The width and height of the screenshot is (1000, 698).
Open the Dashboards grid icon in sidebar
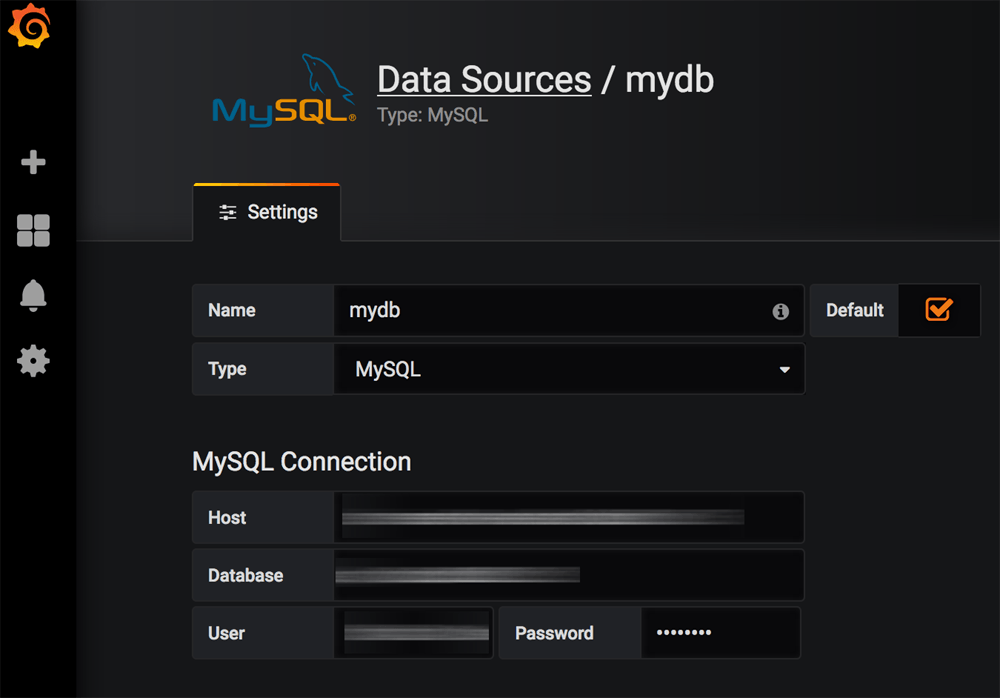33,230
